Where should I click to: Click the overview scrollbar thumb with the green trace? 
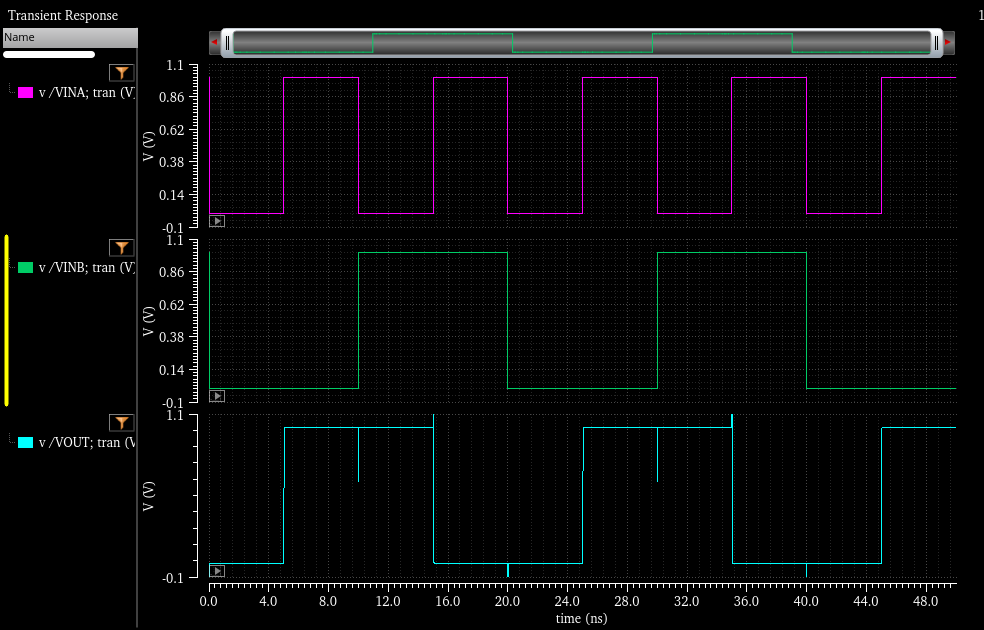coord(582,43)
